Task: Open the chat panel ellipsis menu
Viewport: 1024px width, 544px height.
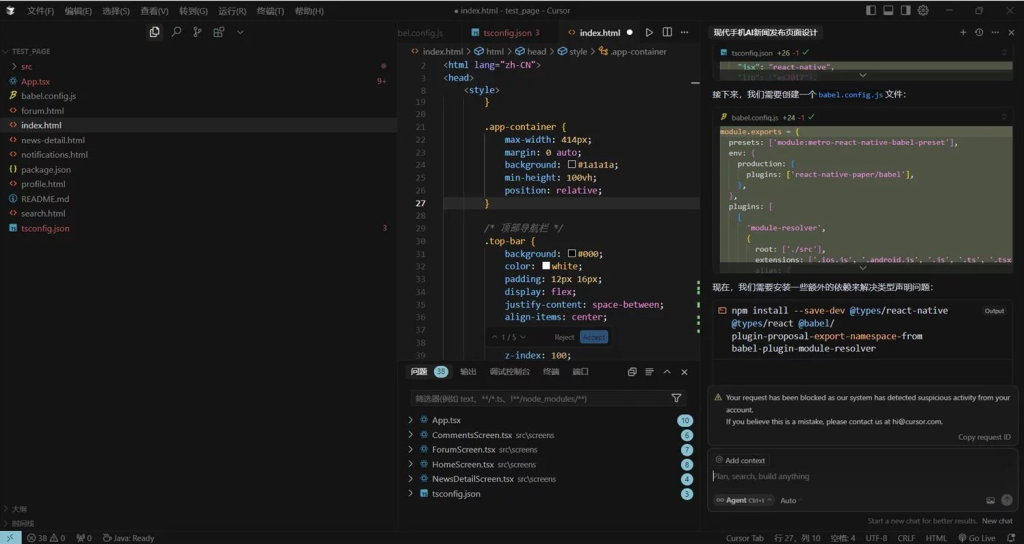Action: (x=995, y=32)
